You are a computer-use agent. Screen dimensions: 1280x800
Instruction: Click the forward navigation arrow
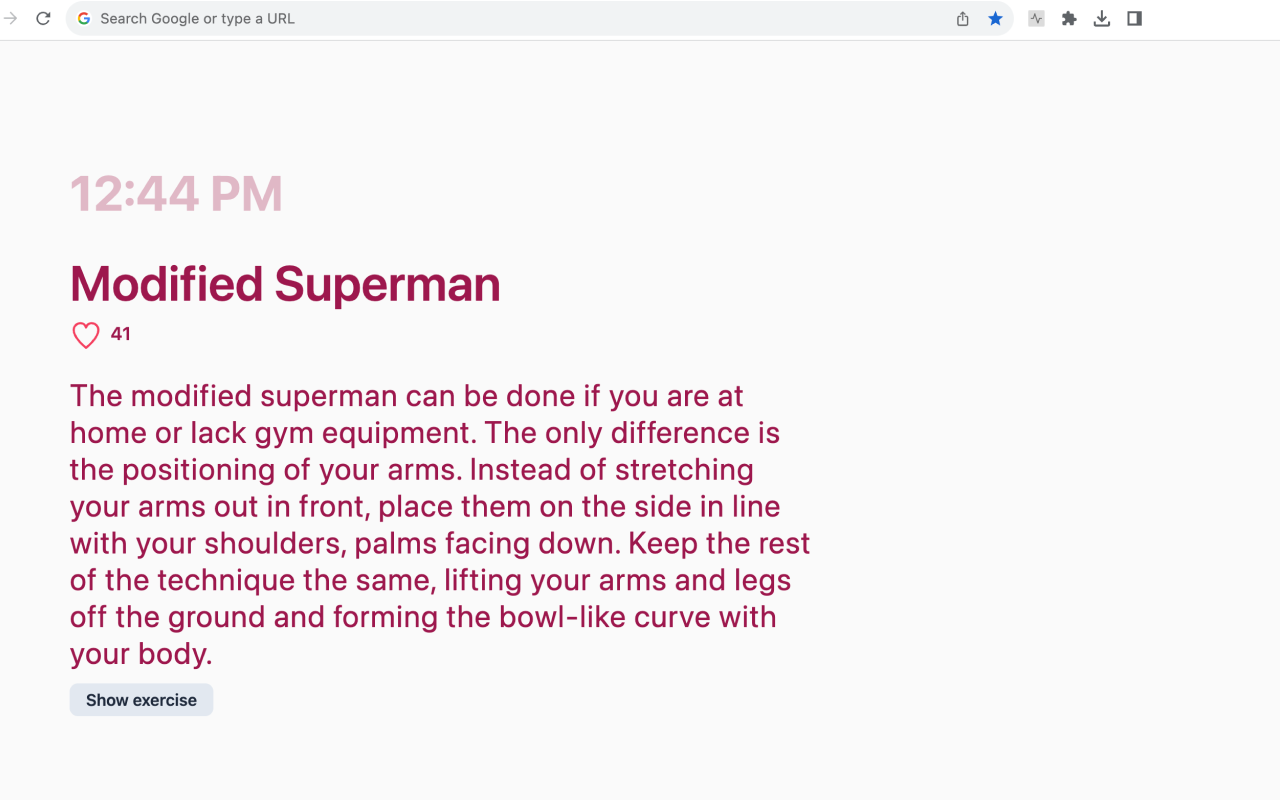(10, 18)
